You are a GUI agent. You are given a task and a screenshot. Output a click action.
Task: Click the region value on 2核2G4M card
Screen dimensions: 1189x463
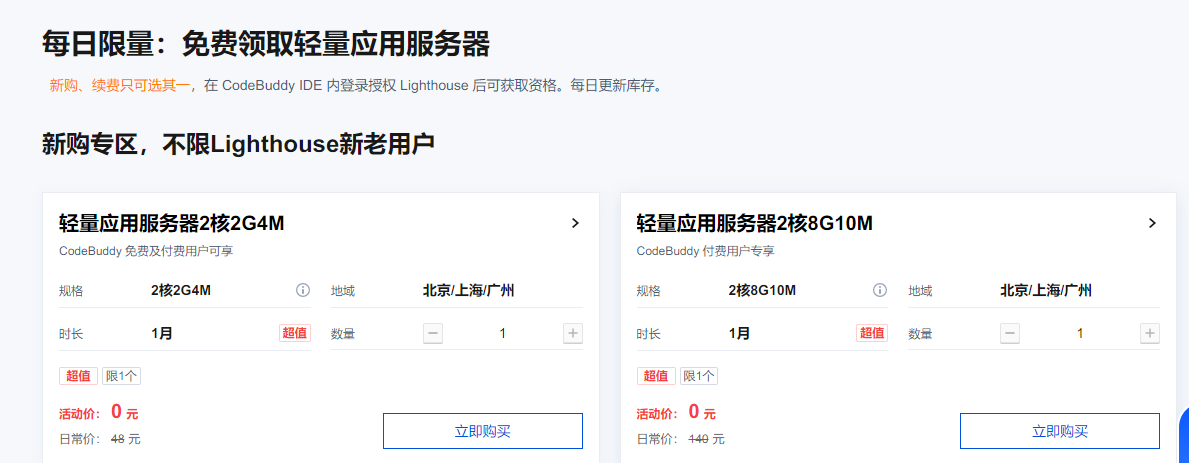coord(469,290)
